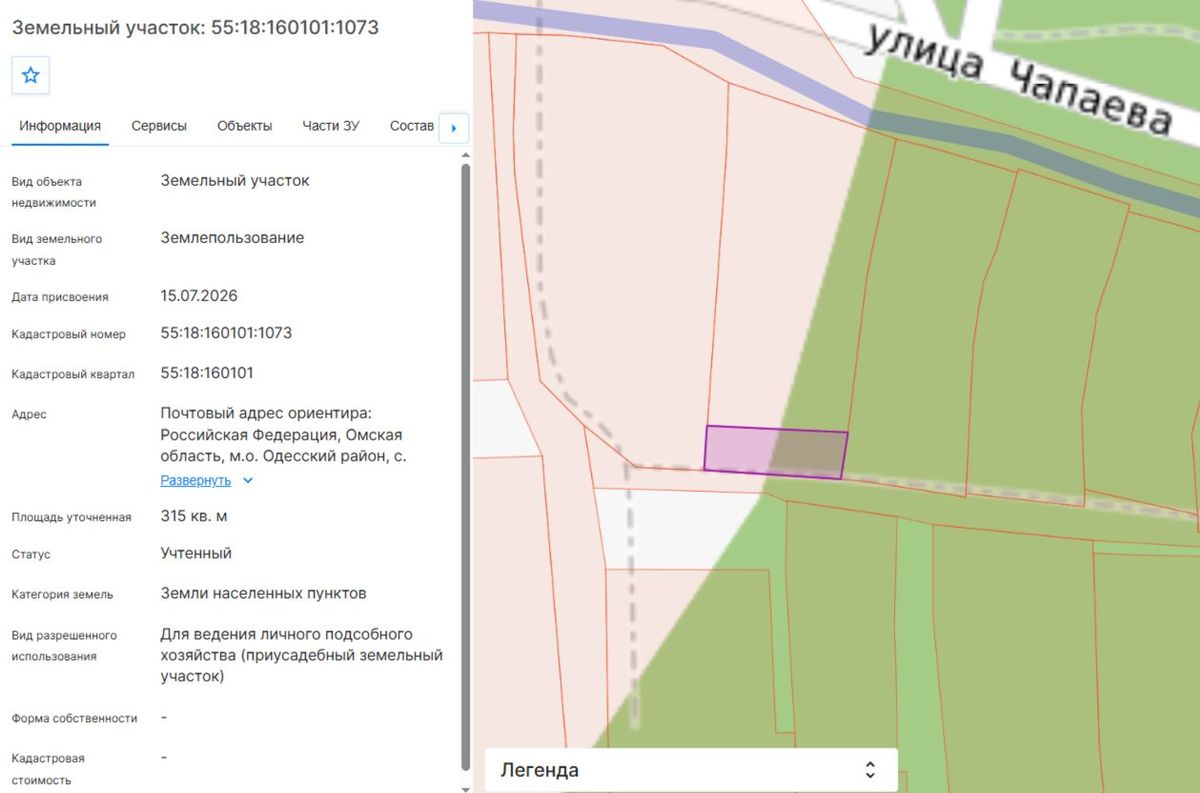This screenshot has height=793, width=1200.
Task: Click the Вид объекта недвижимости label
Action: pos(54,192)
